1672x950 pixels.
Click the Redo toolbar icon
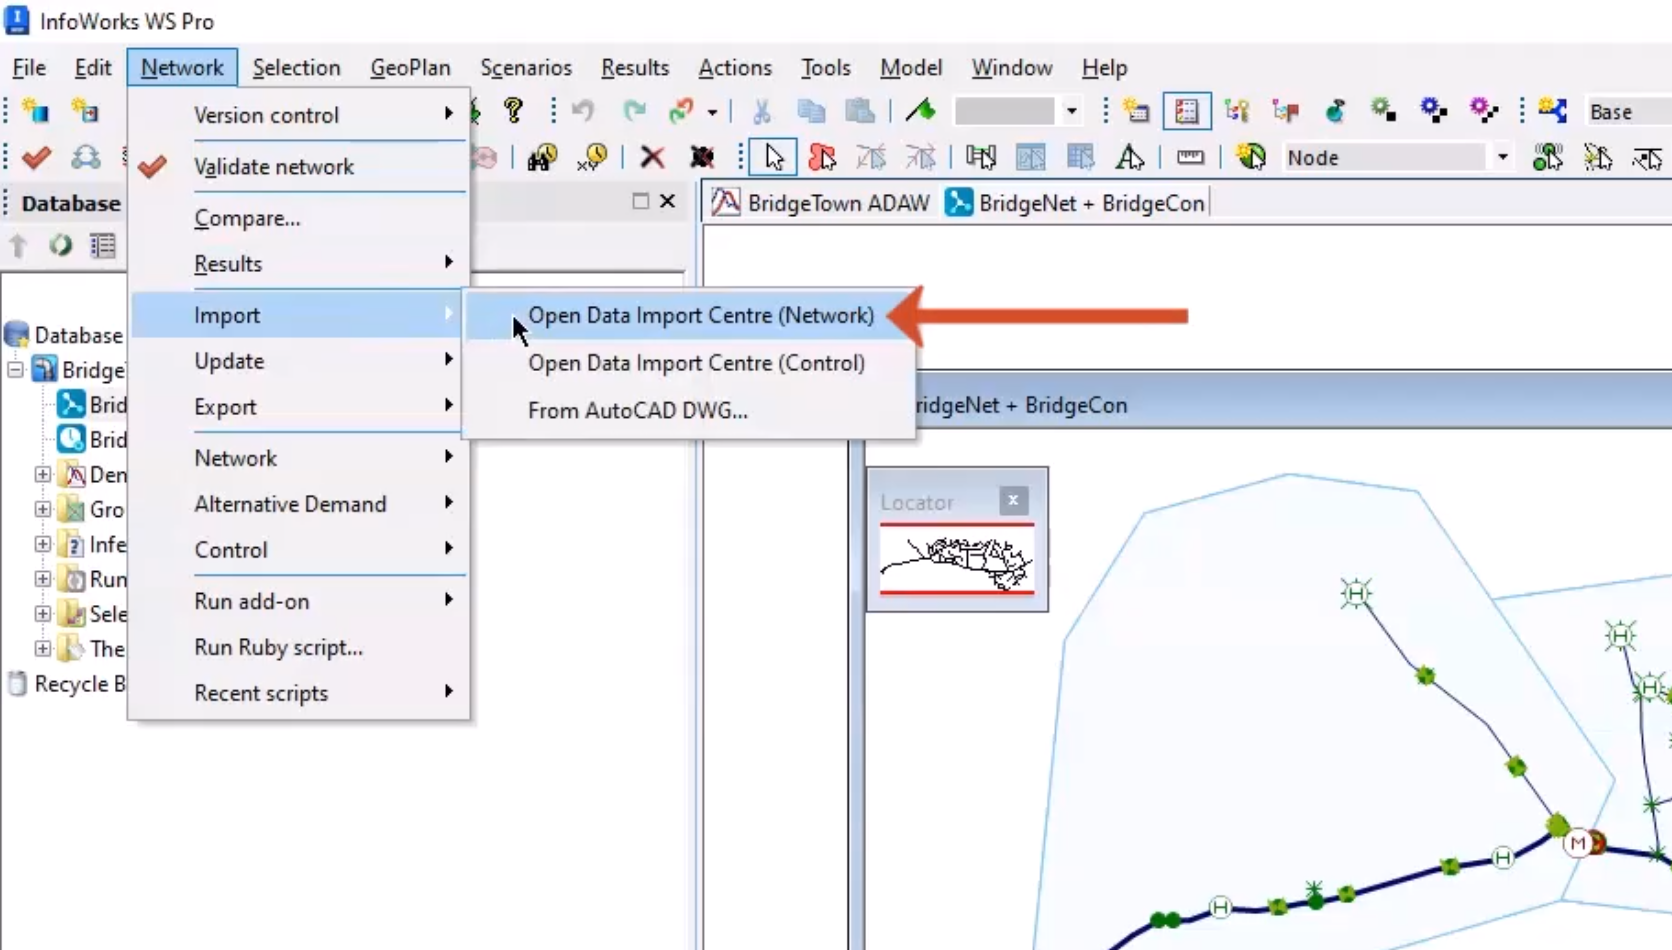pyautogui.click(x=634, y=110)
